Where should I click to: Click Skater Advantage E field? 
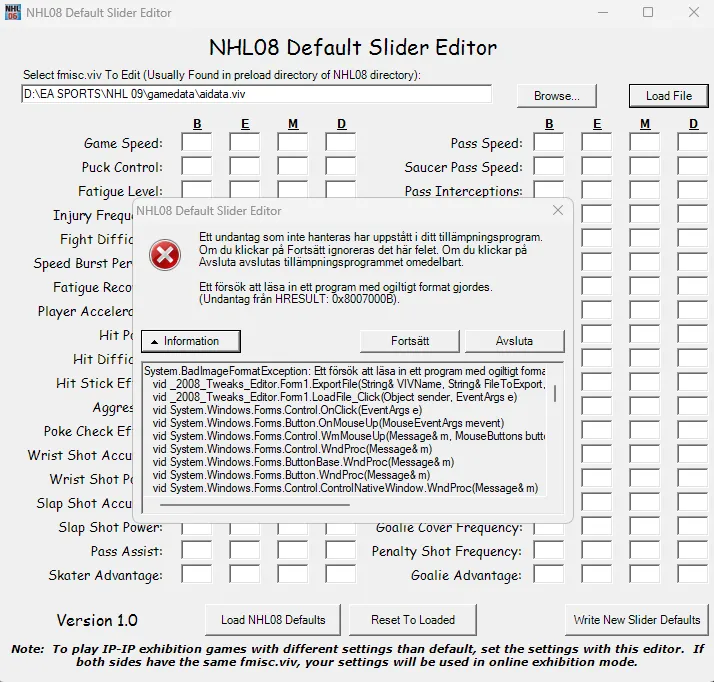(x=245, y=575)
